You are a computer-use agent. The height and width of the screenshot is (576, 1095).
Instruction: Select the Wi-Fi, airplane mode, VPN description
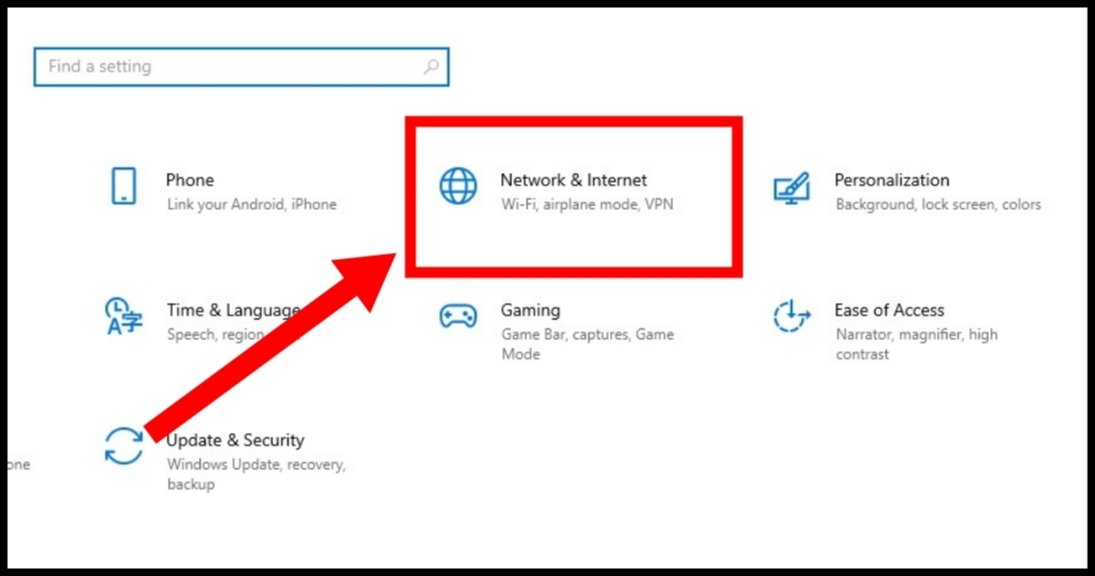(x=587, y=205)
